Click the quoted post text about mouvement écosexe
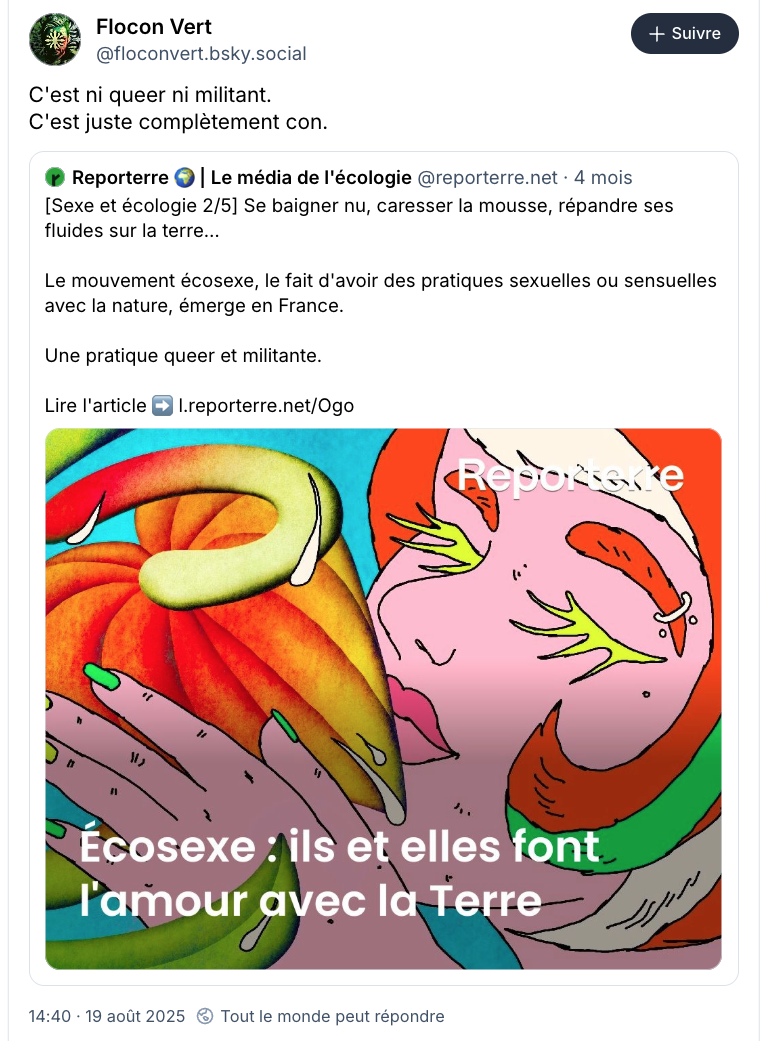Image resolution: width=766 pixels, height=1041 pixels. point(380,293)
